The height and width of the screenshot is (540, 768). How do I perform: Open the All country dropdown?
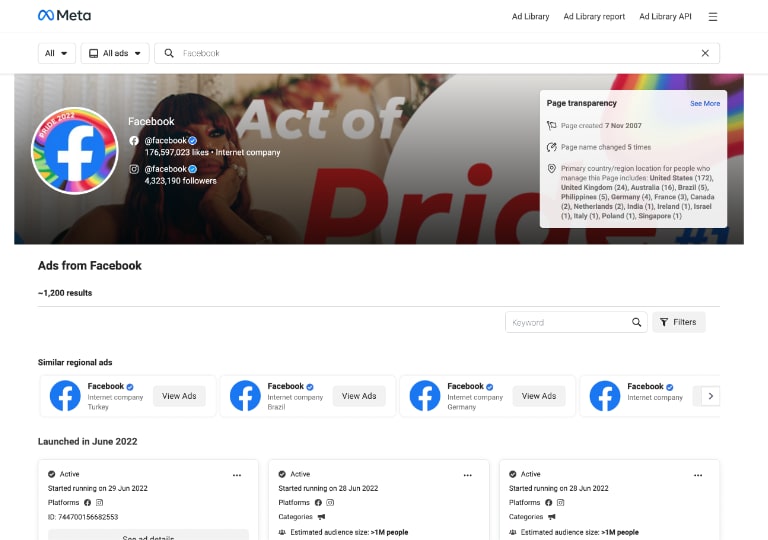click(x=57, y=53)
